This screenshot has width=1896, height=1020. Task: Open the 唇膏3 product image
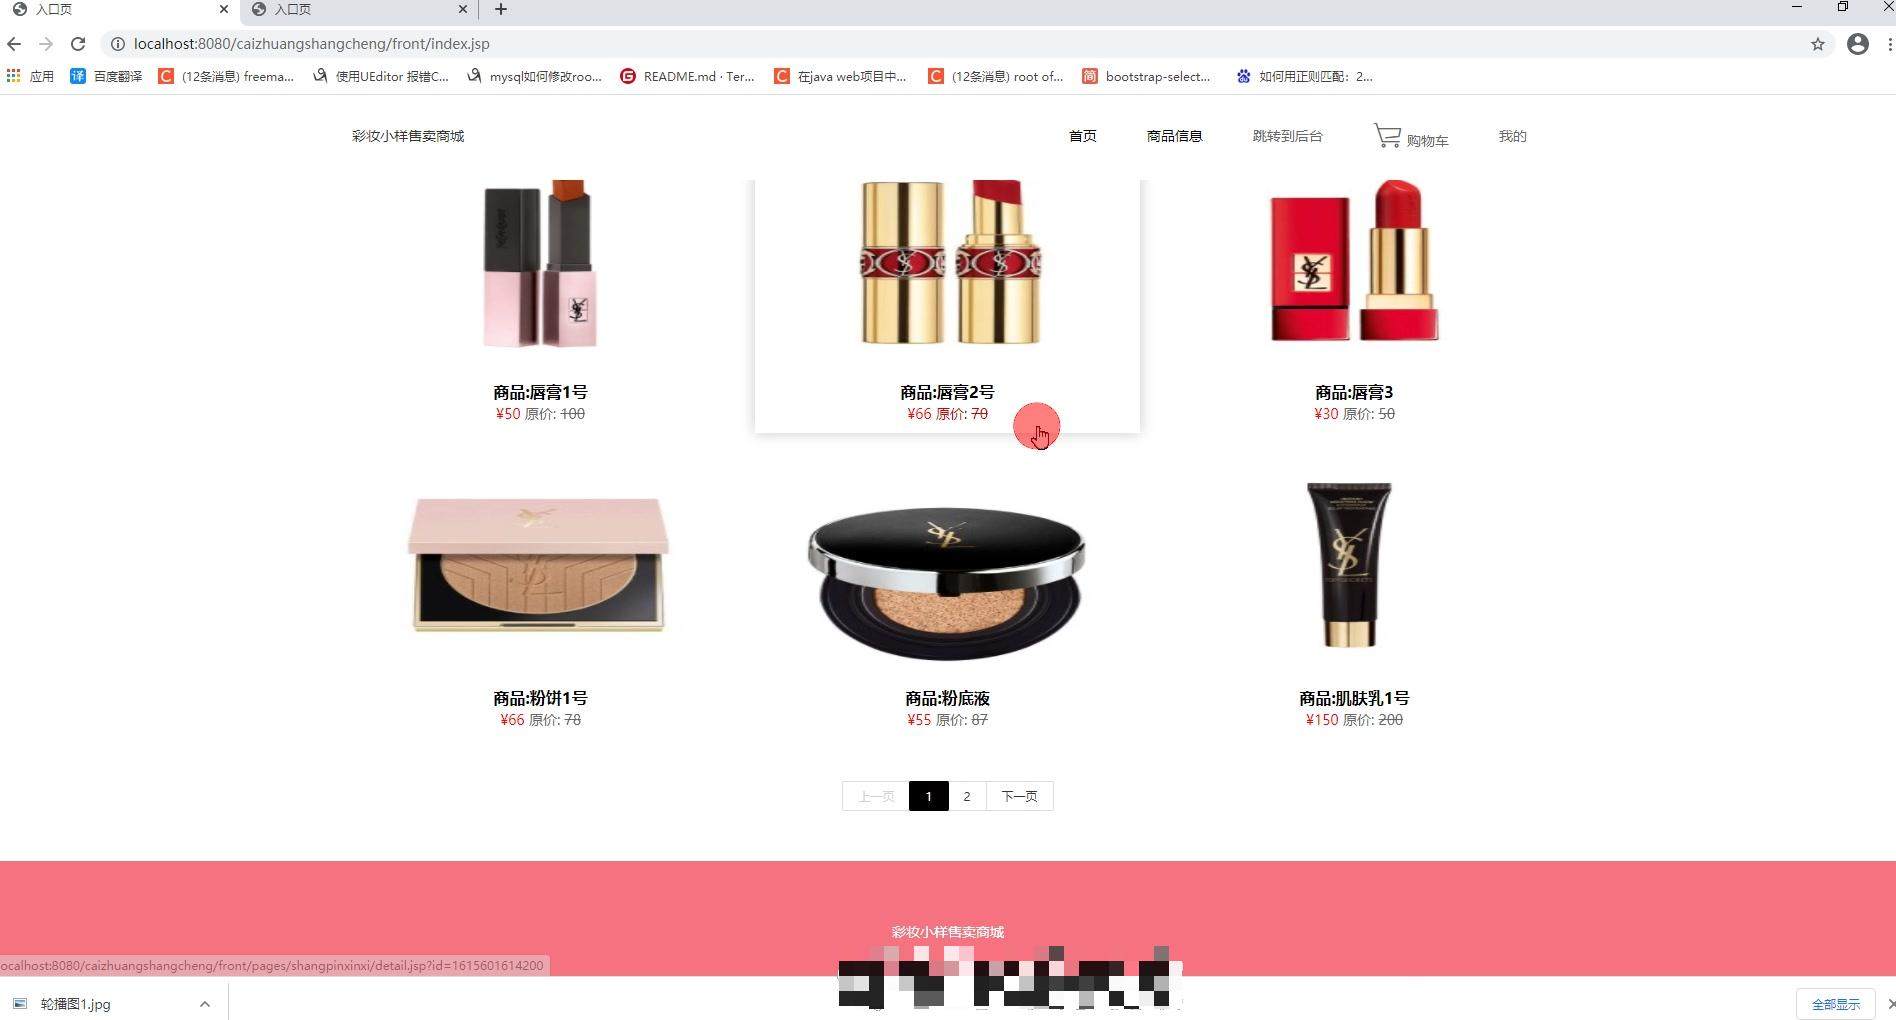tap(1354, 262)
